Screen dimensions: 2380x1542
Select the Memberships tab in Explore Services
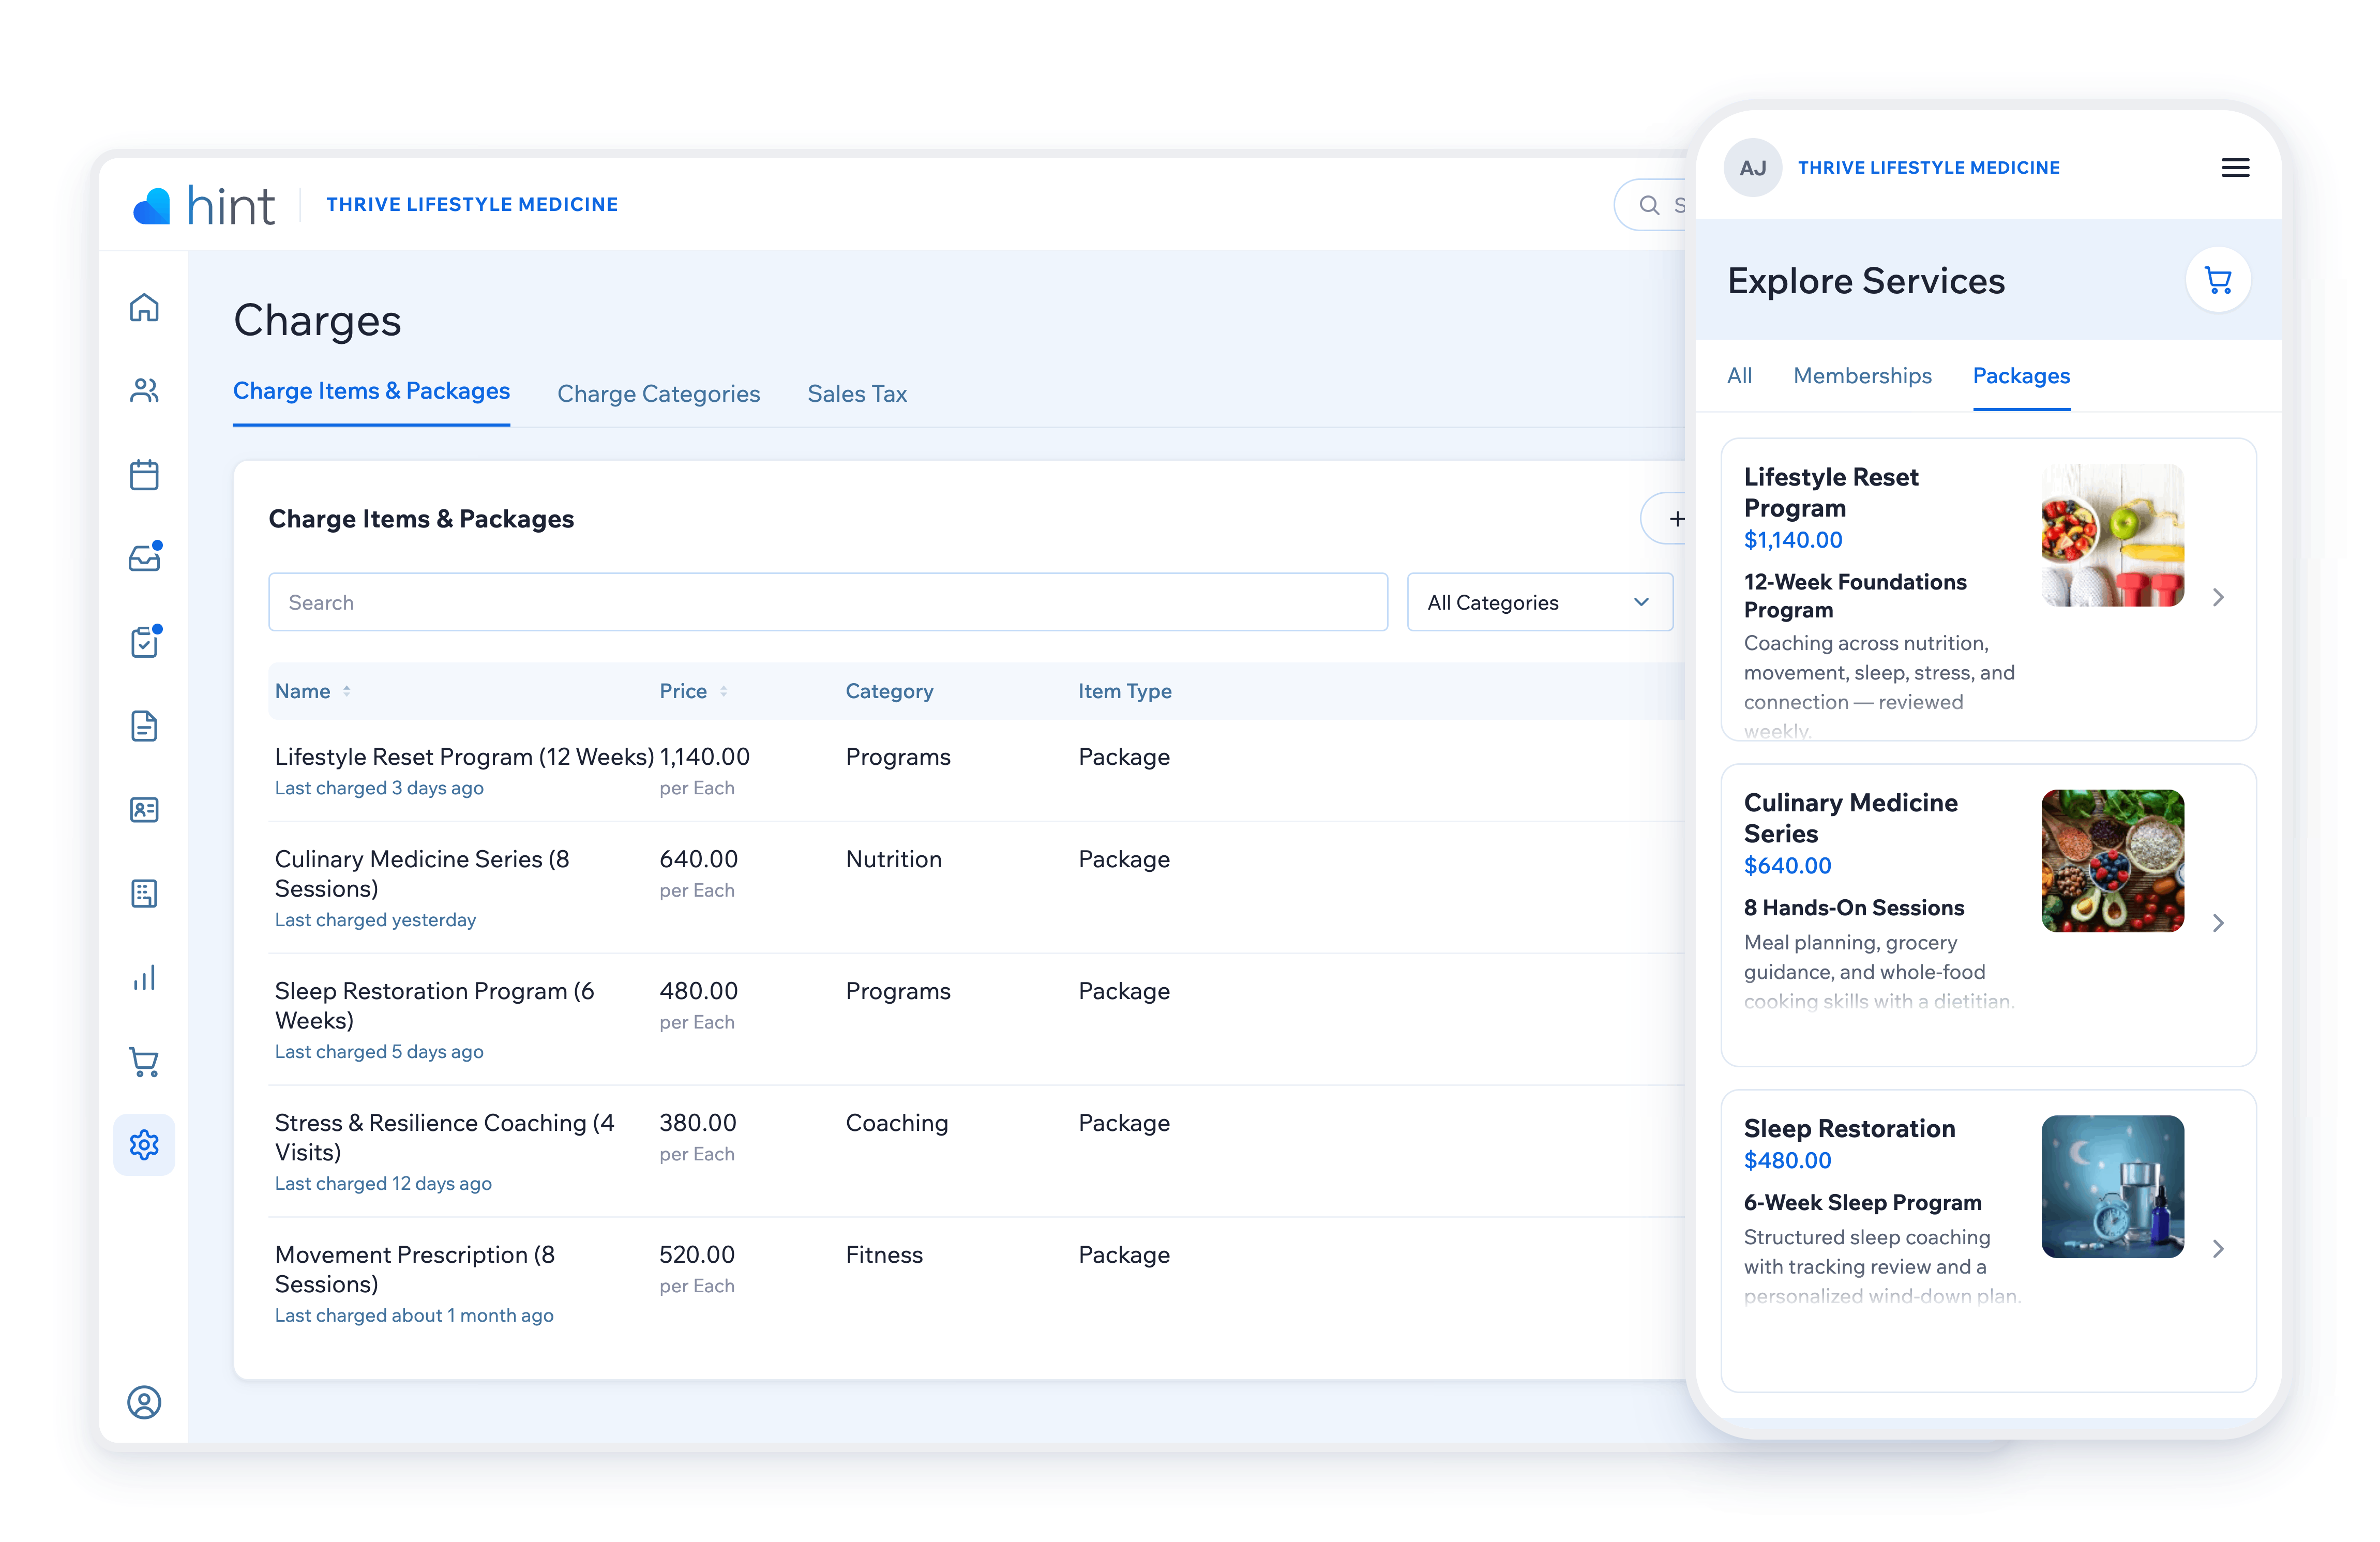tap(1862, 376)
